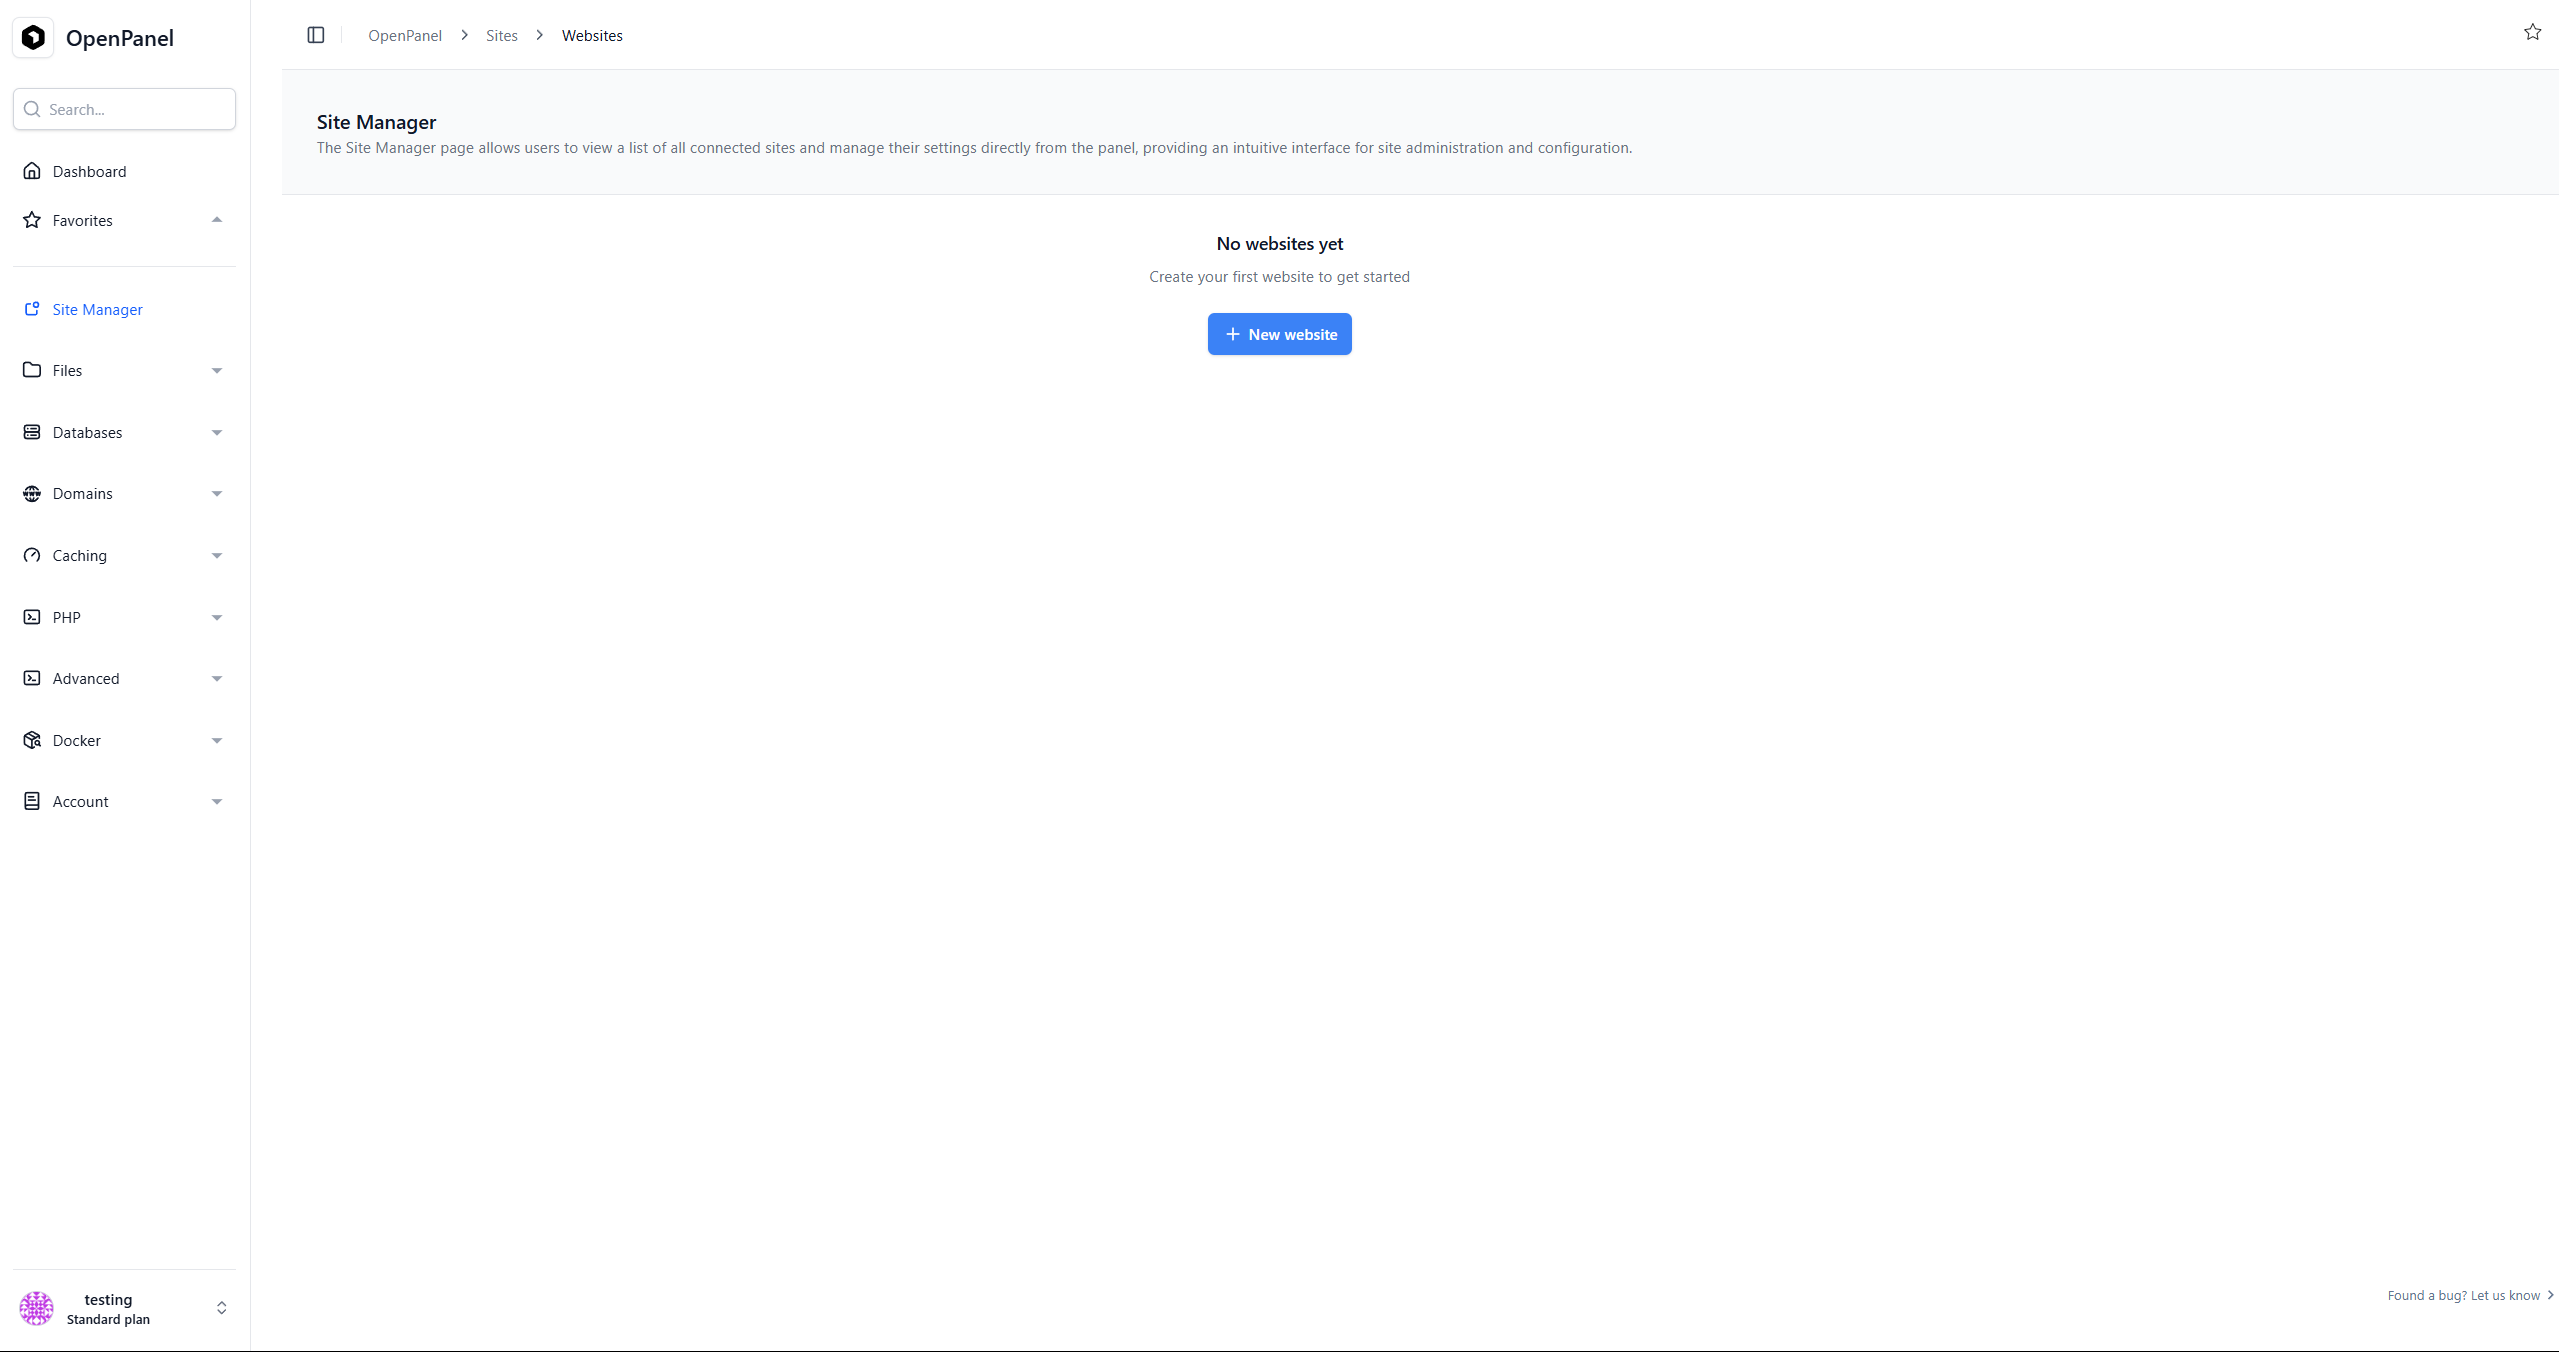Open the Databases menu item

coord(124,432)
